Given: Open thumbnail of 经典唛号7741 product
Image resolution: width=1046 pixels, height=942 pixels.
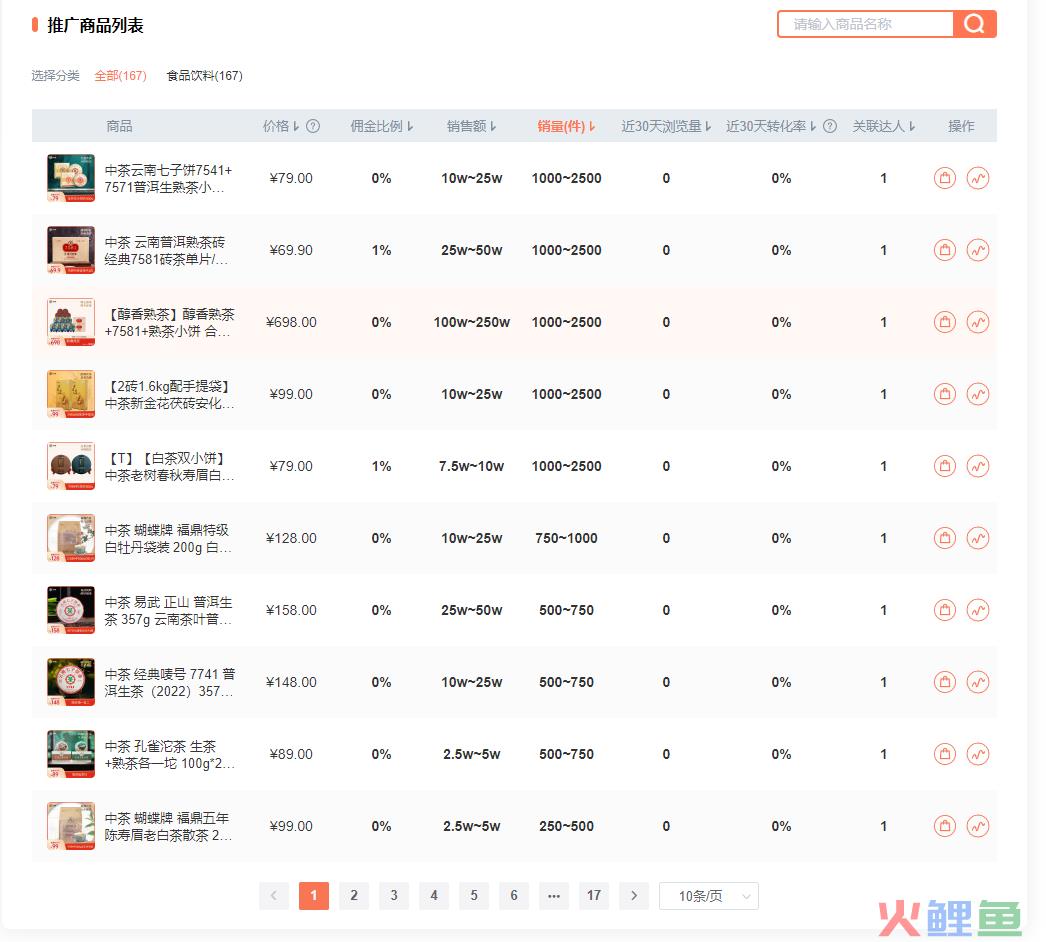Looking at the screenshot, I should (x=71, y=682).
